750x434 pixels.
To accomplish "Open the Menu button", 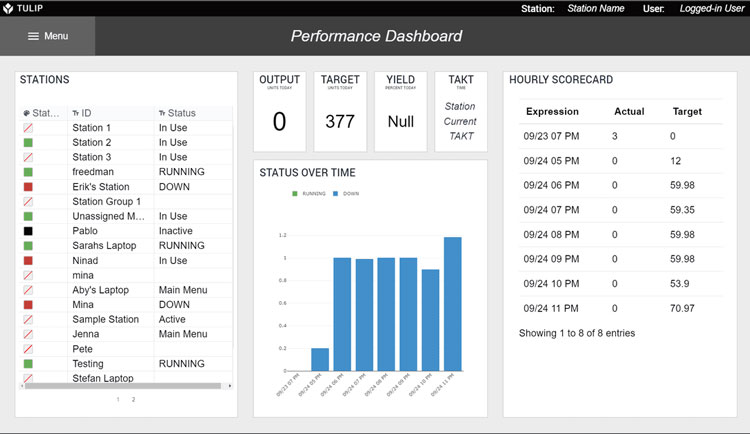I will click(47, 36).
